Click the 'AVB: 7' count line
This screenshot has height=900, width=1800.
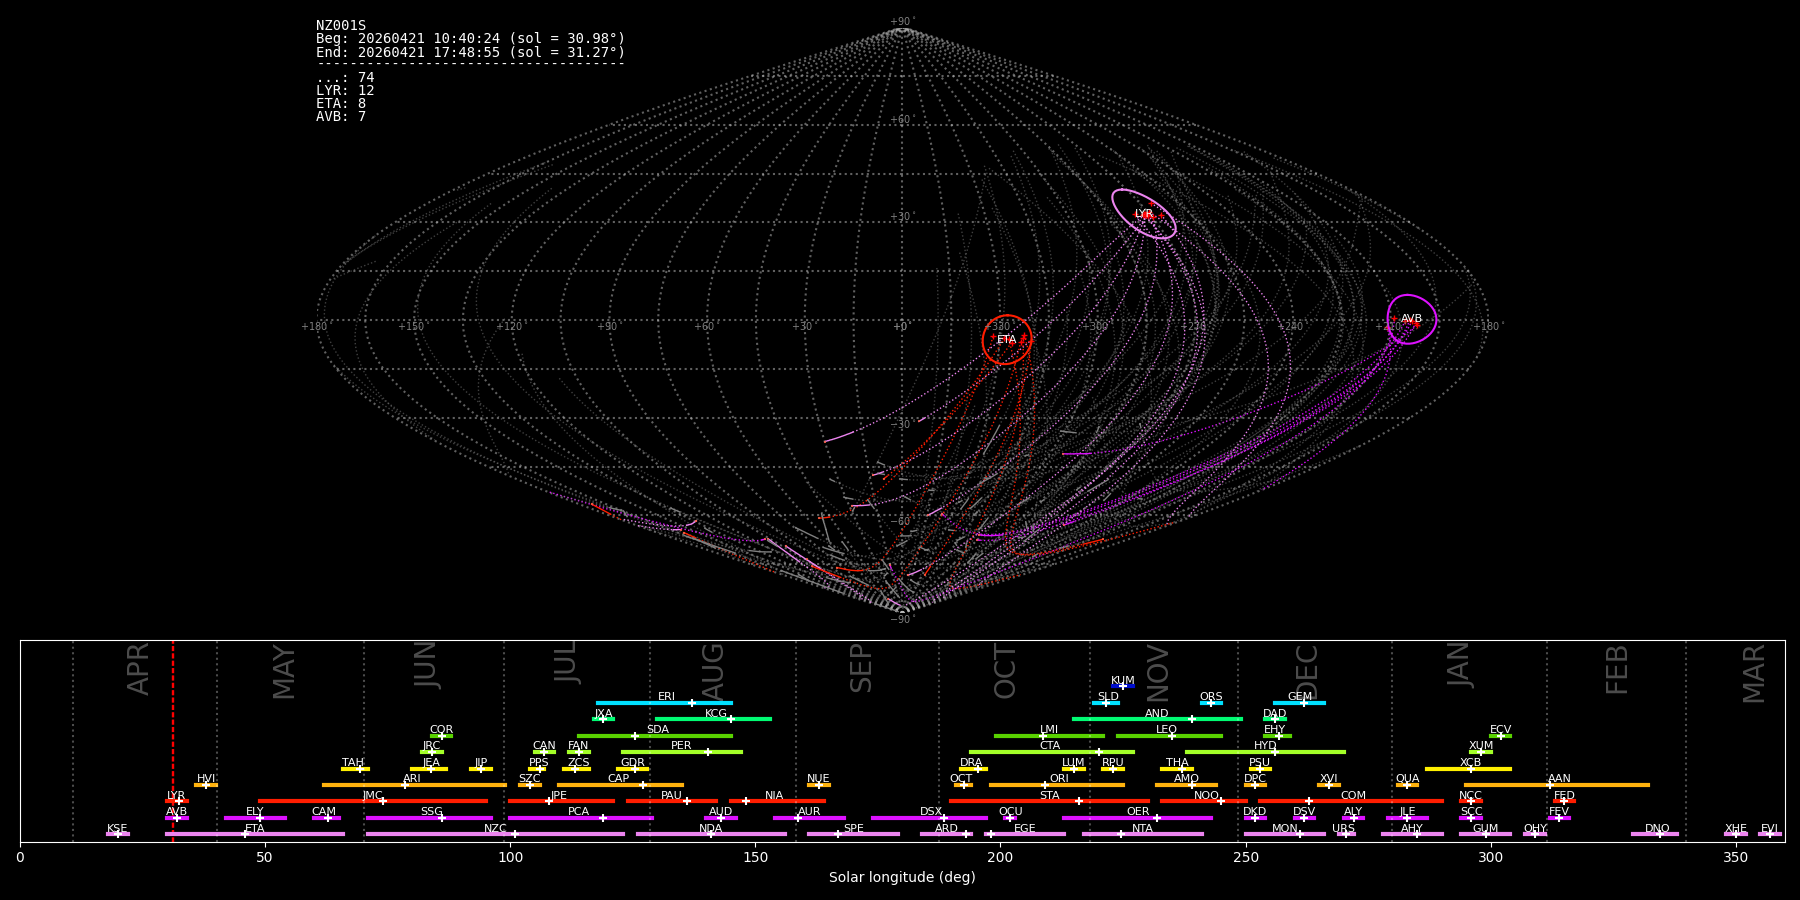click(341, 117)
